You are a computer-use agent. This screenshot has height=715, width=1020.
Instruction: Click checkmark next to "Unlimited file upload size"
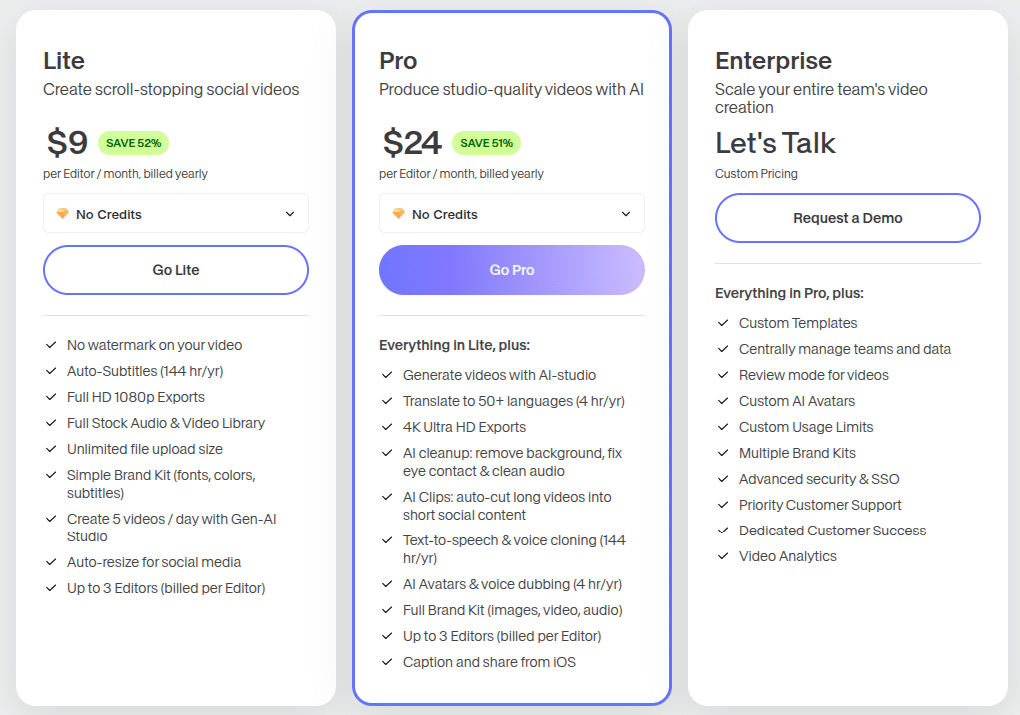point(50,449)
